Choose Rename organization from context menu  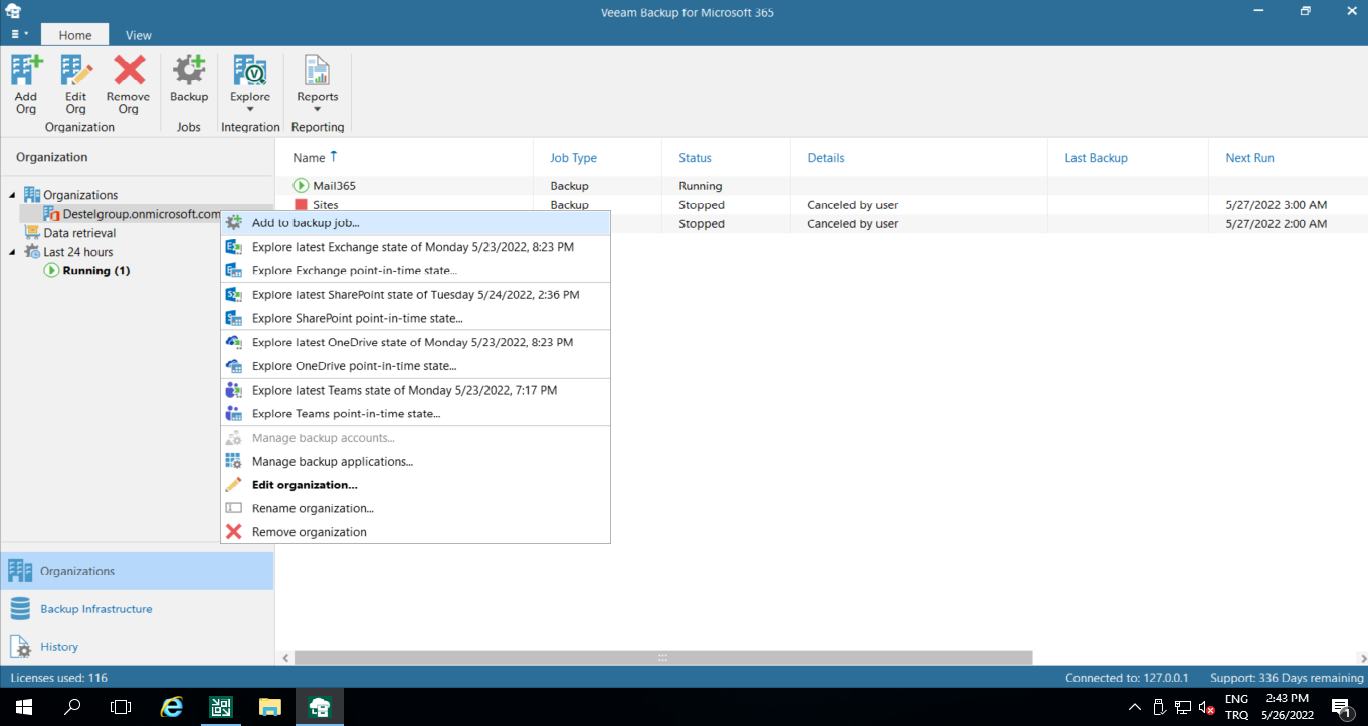coord(415,509)
